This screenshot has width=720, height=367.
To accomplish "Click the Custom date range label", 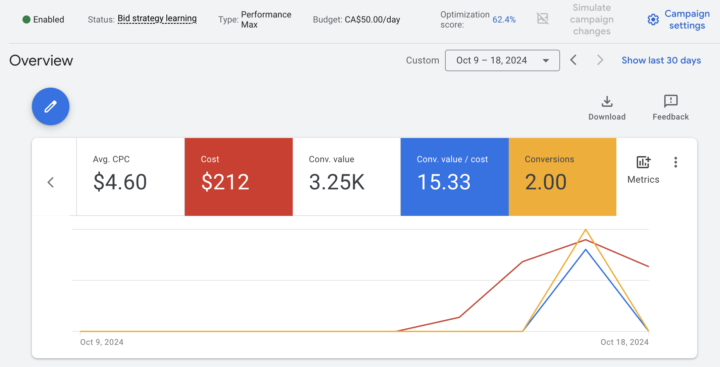I will click(422, 60).
